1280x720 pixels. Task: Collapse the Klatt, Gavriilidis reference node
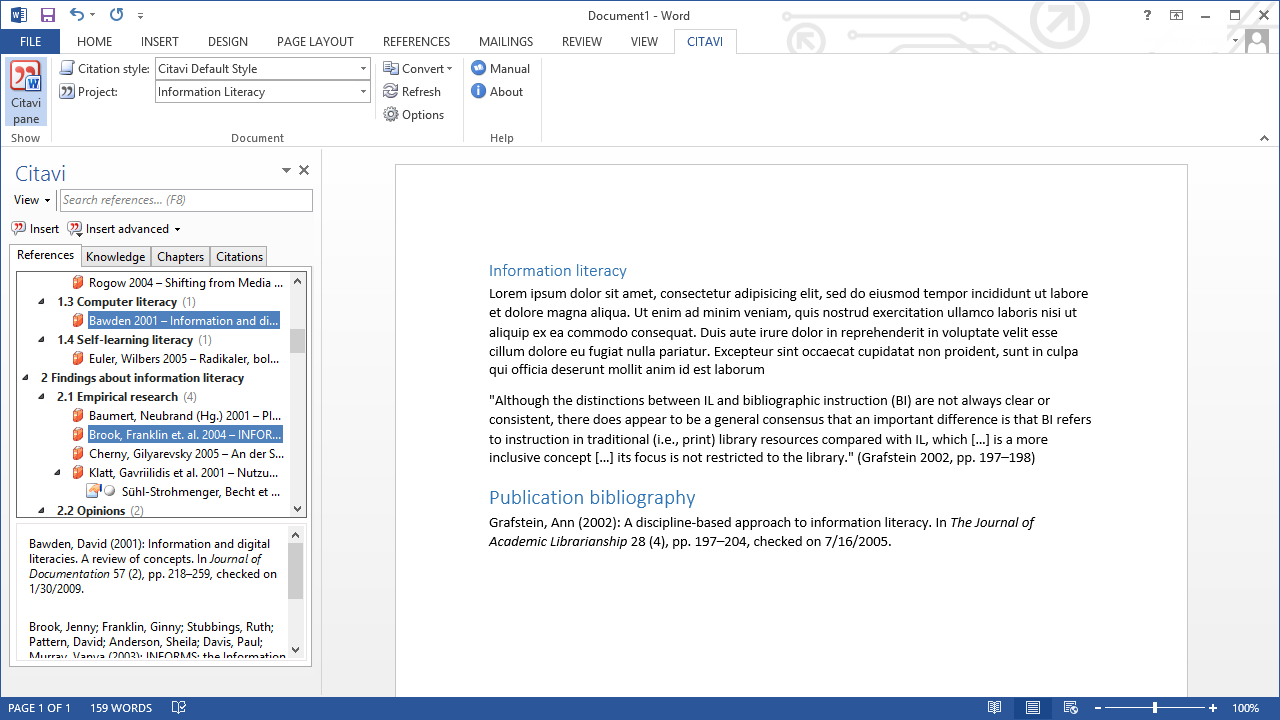point(58,472)
